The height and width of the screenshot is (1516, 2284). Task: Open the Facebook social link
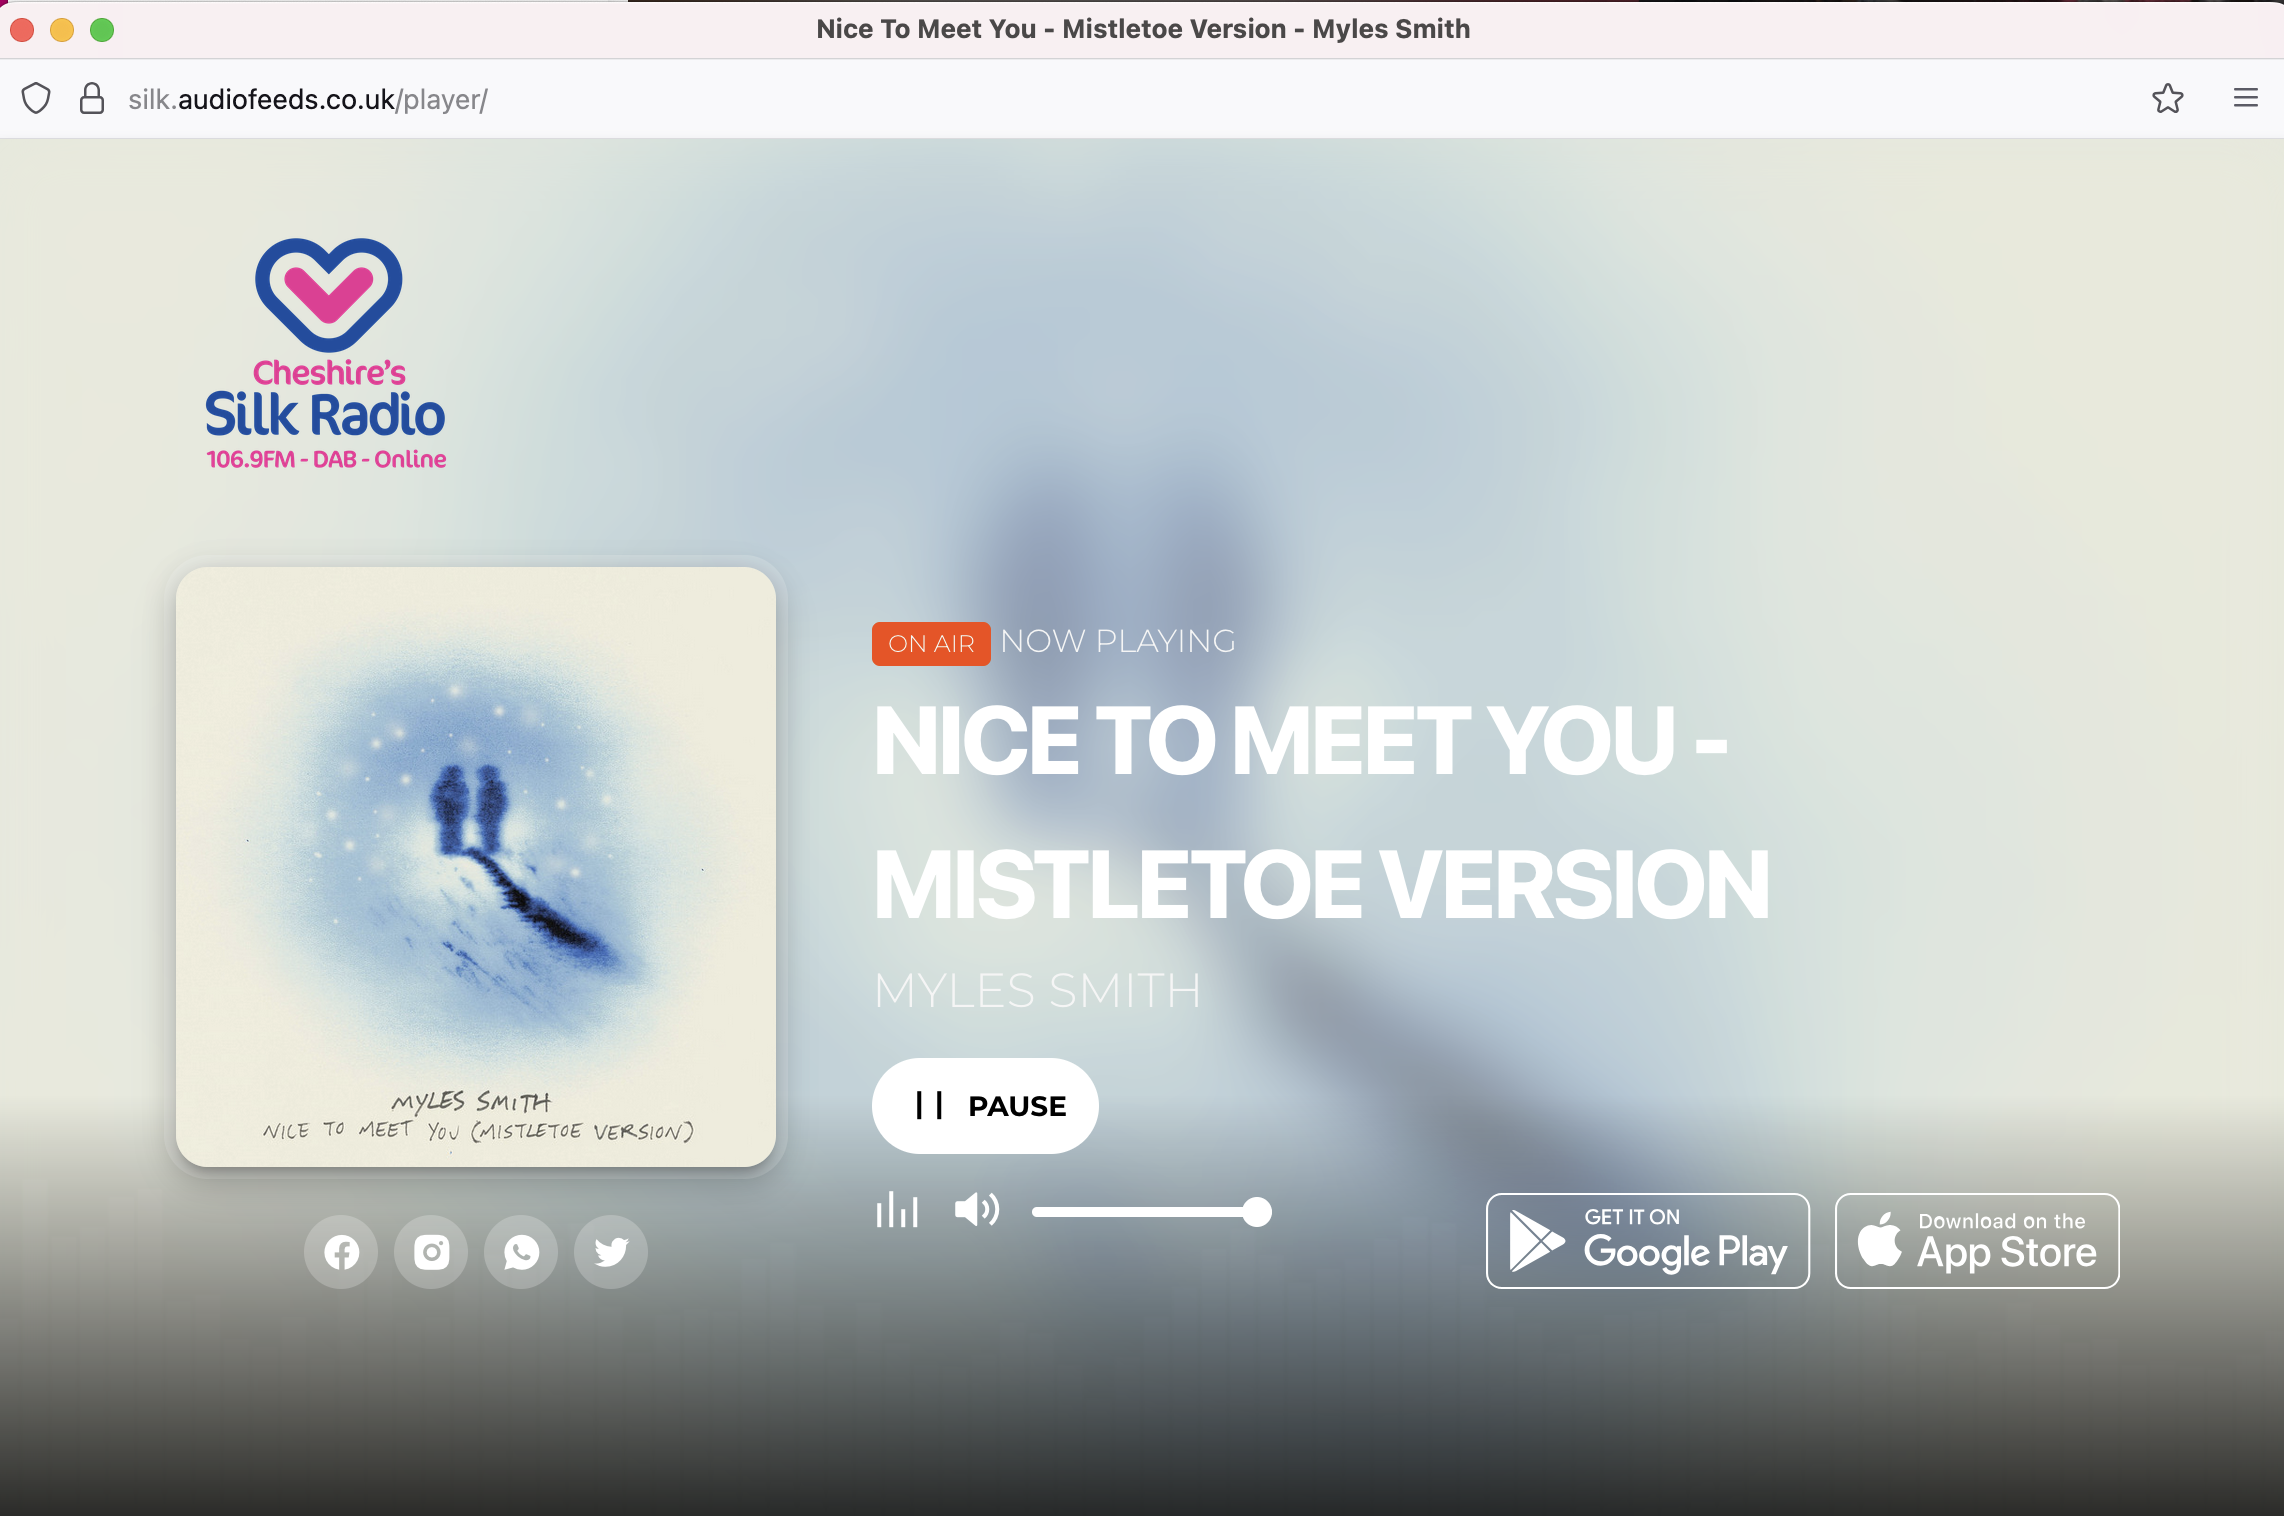click(341, 1252)
